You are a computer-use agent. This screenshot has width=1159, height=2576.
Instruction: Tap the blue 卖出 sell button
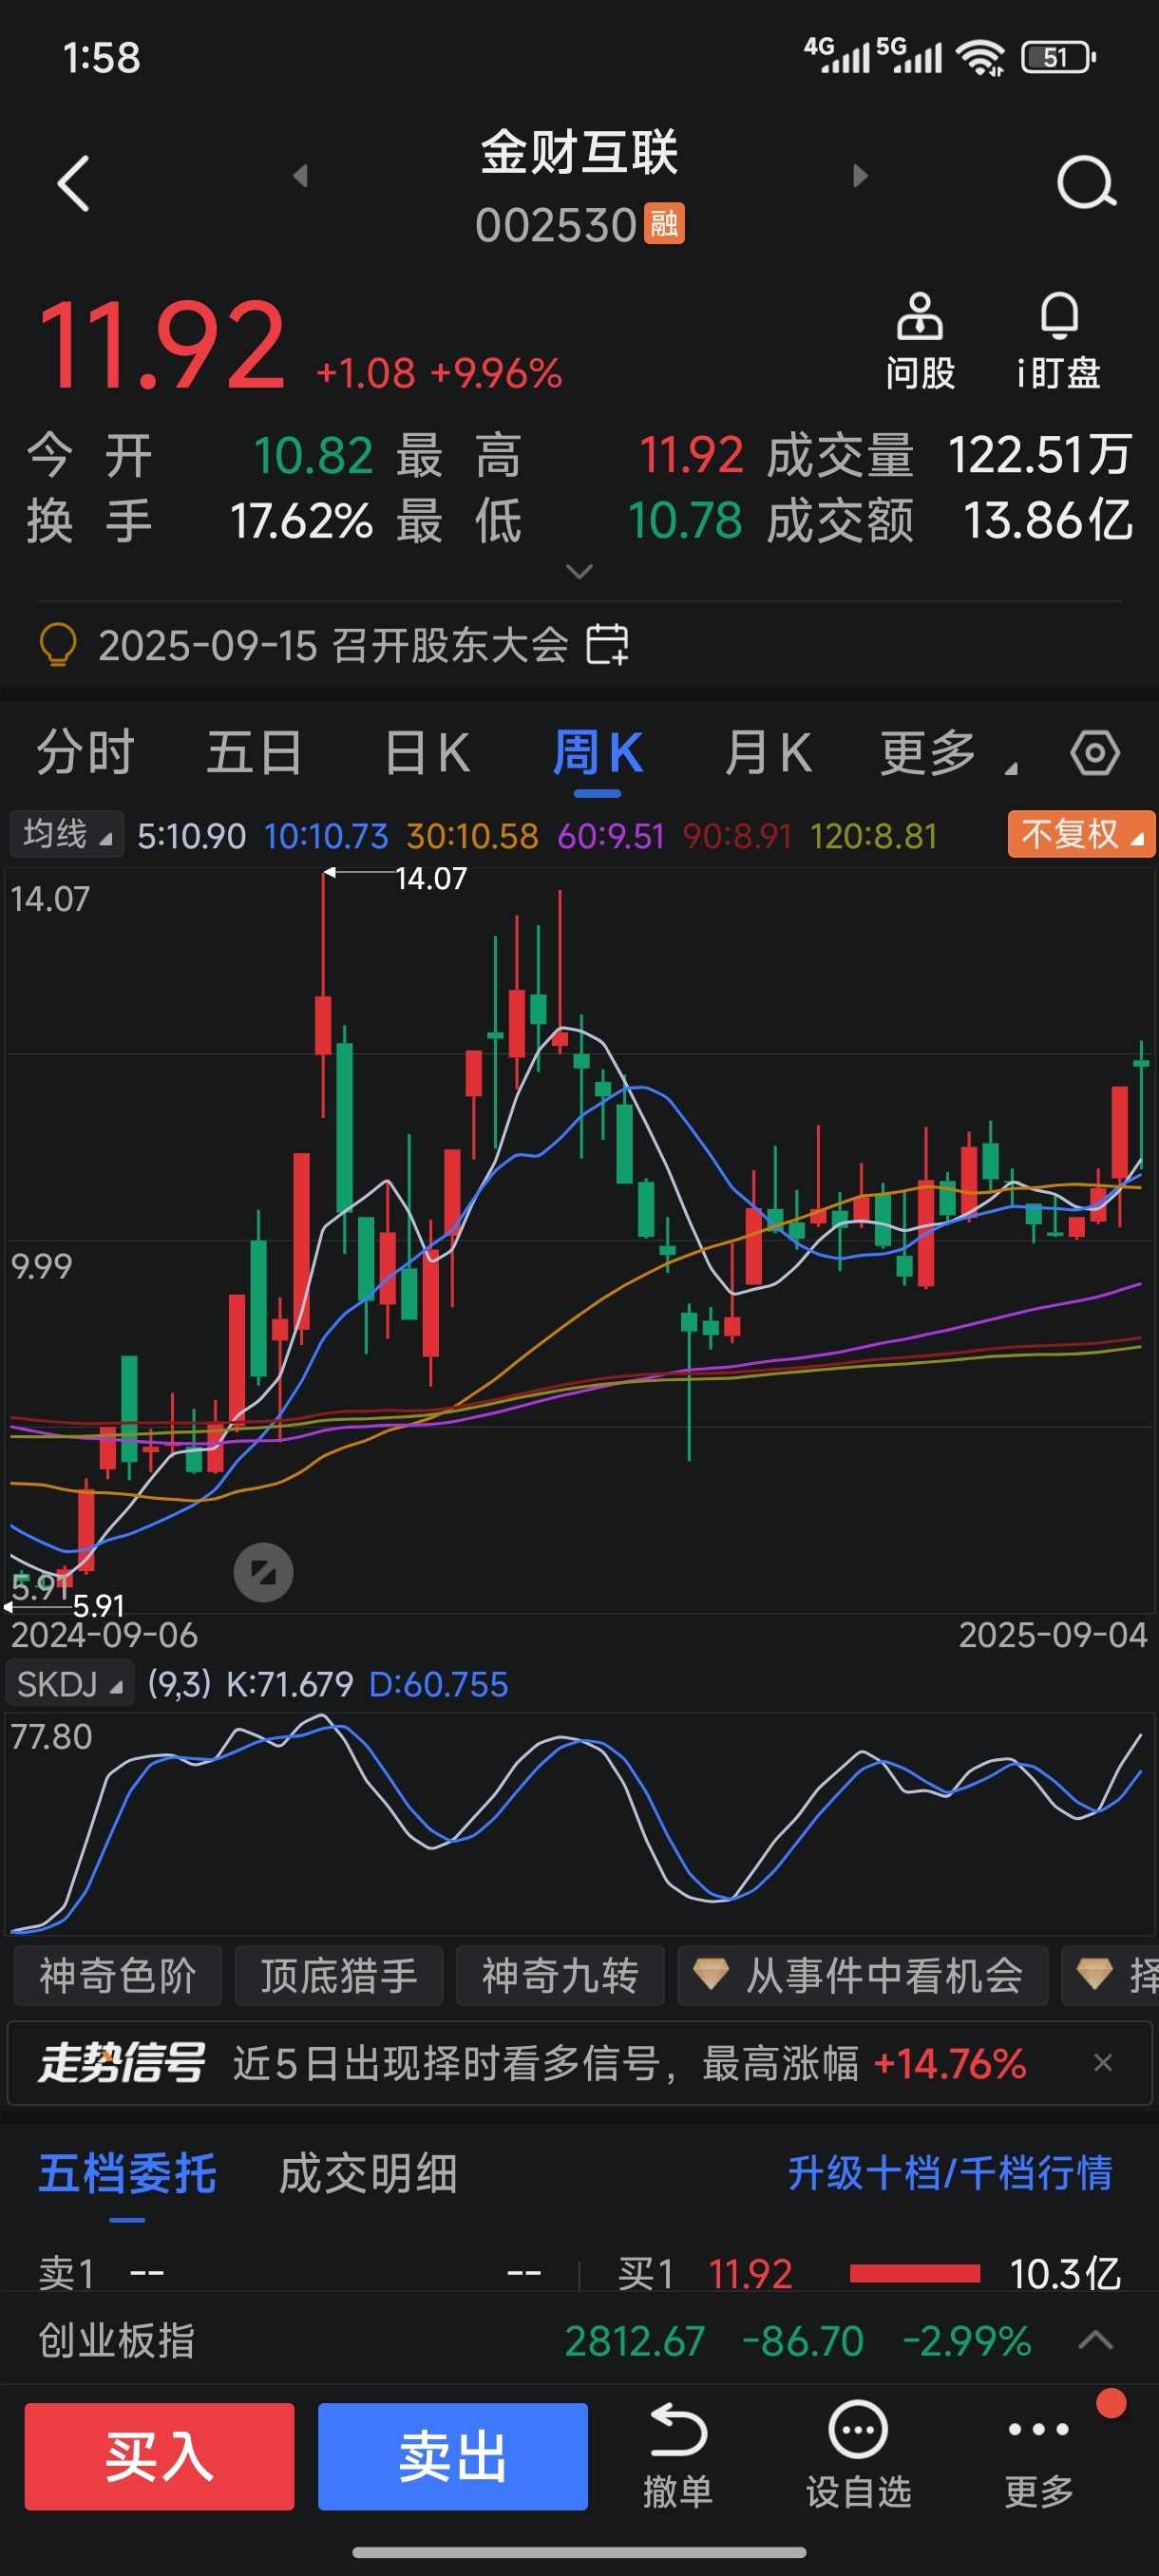coord(452,2456)
